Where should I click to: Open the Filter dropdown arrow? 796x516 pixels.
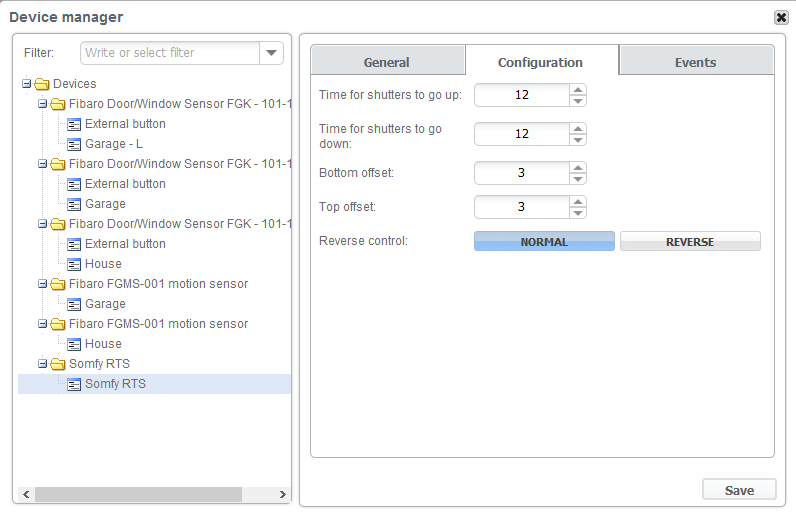[x=271, y=53]
